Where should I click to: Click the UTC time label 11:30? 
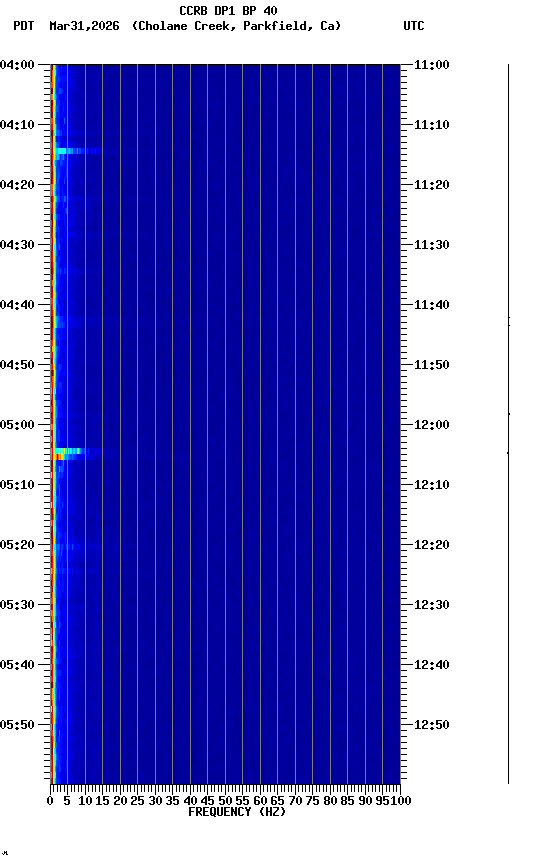click(x=431, y=245)
